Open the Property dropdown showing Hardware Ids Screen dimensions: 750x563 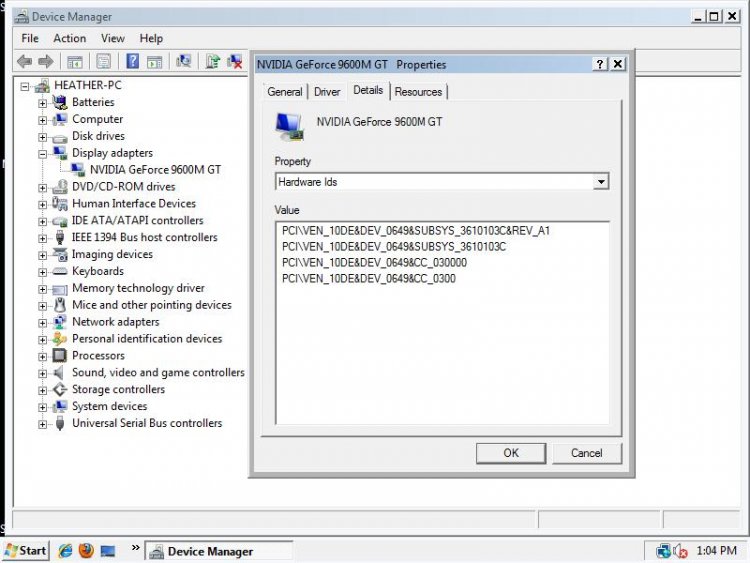[x=601, y=182]
